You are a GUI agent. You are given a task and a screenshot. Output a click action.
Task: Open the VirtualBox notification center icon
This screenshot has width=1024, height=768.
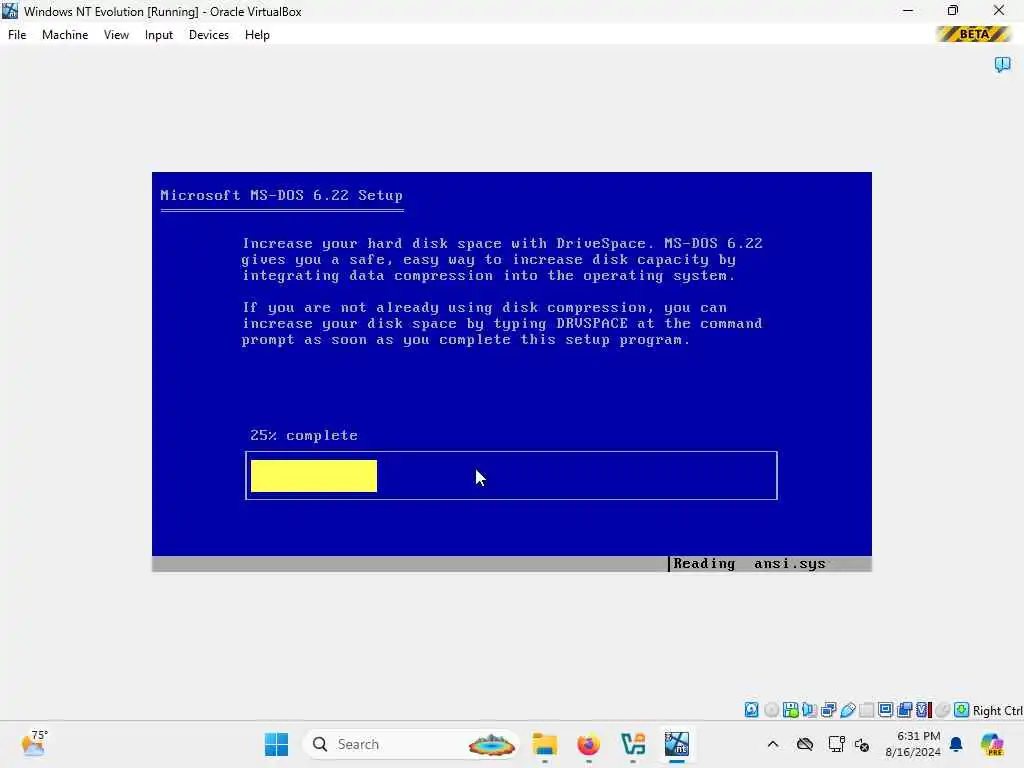(1002, 64)
